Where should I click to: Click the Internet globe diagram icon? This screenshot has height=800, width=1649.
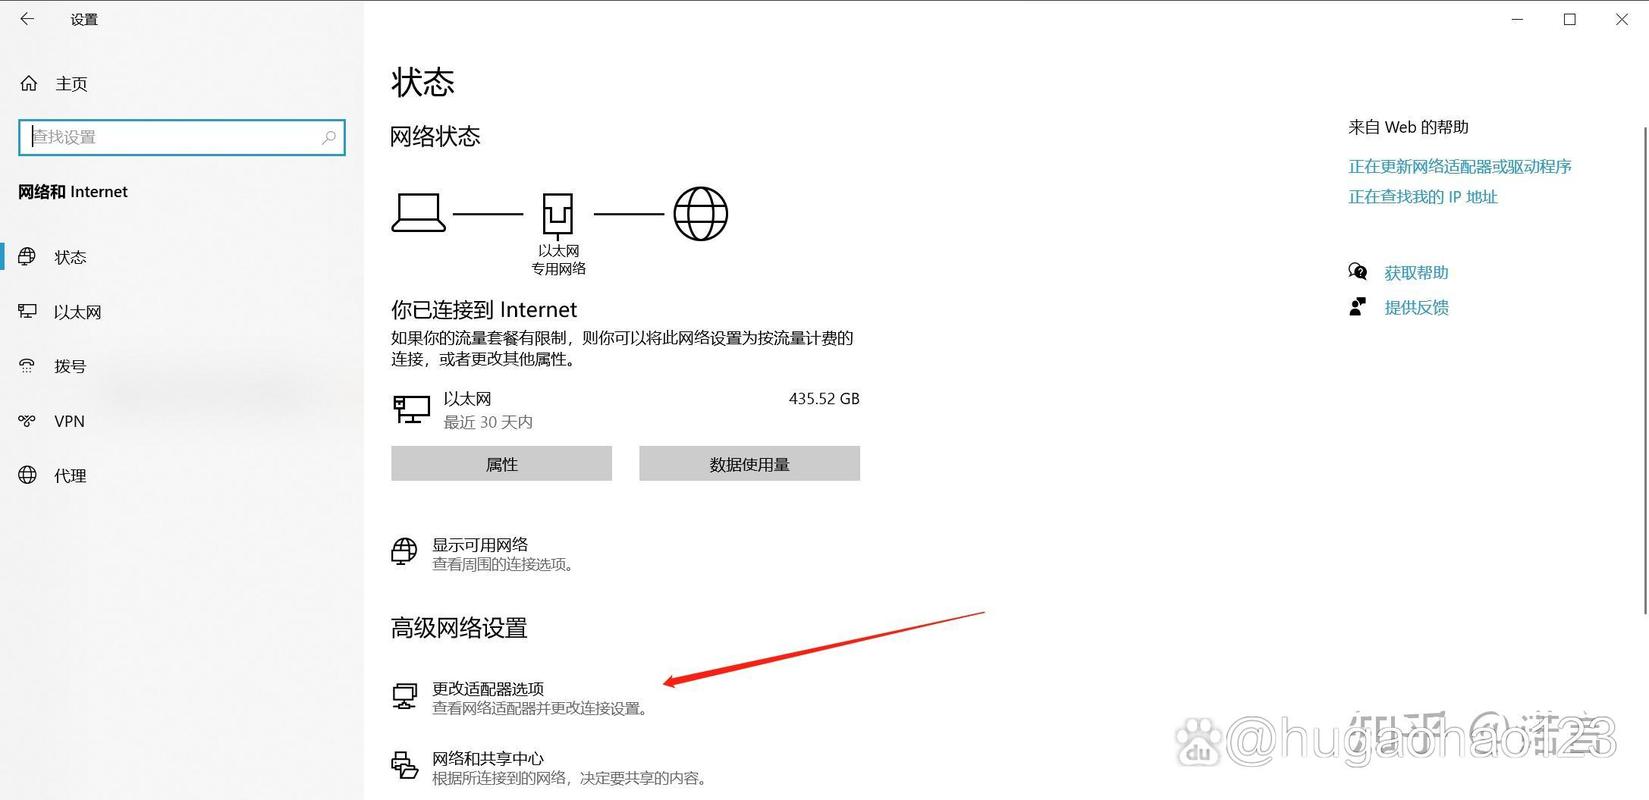(700, 214)
